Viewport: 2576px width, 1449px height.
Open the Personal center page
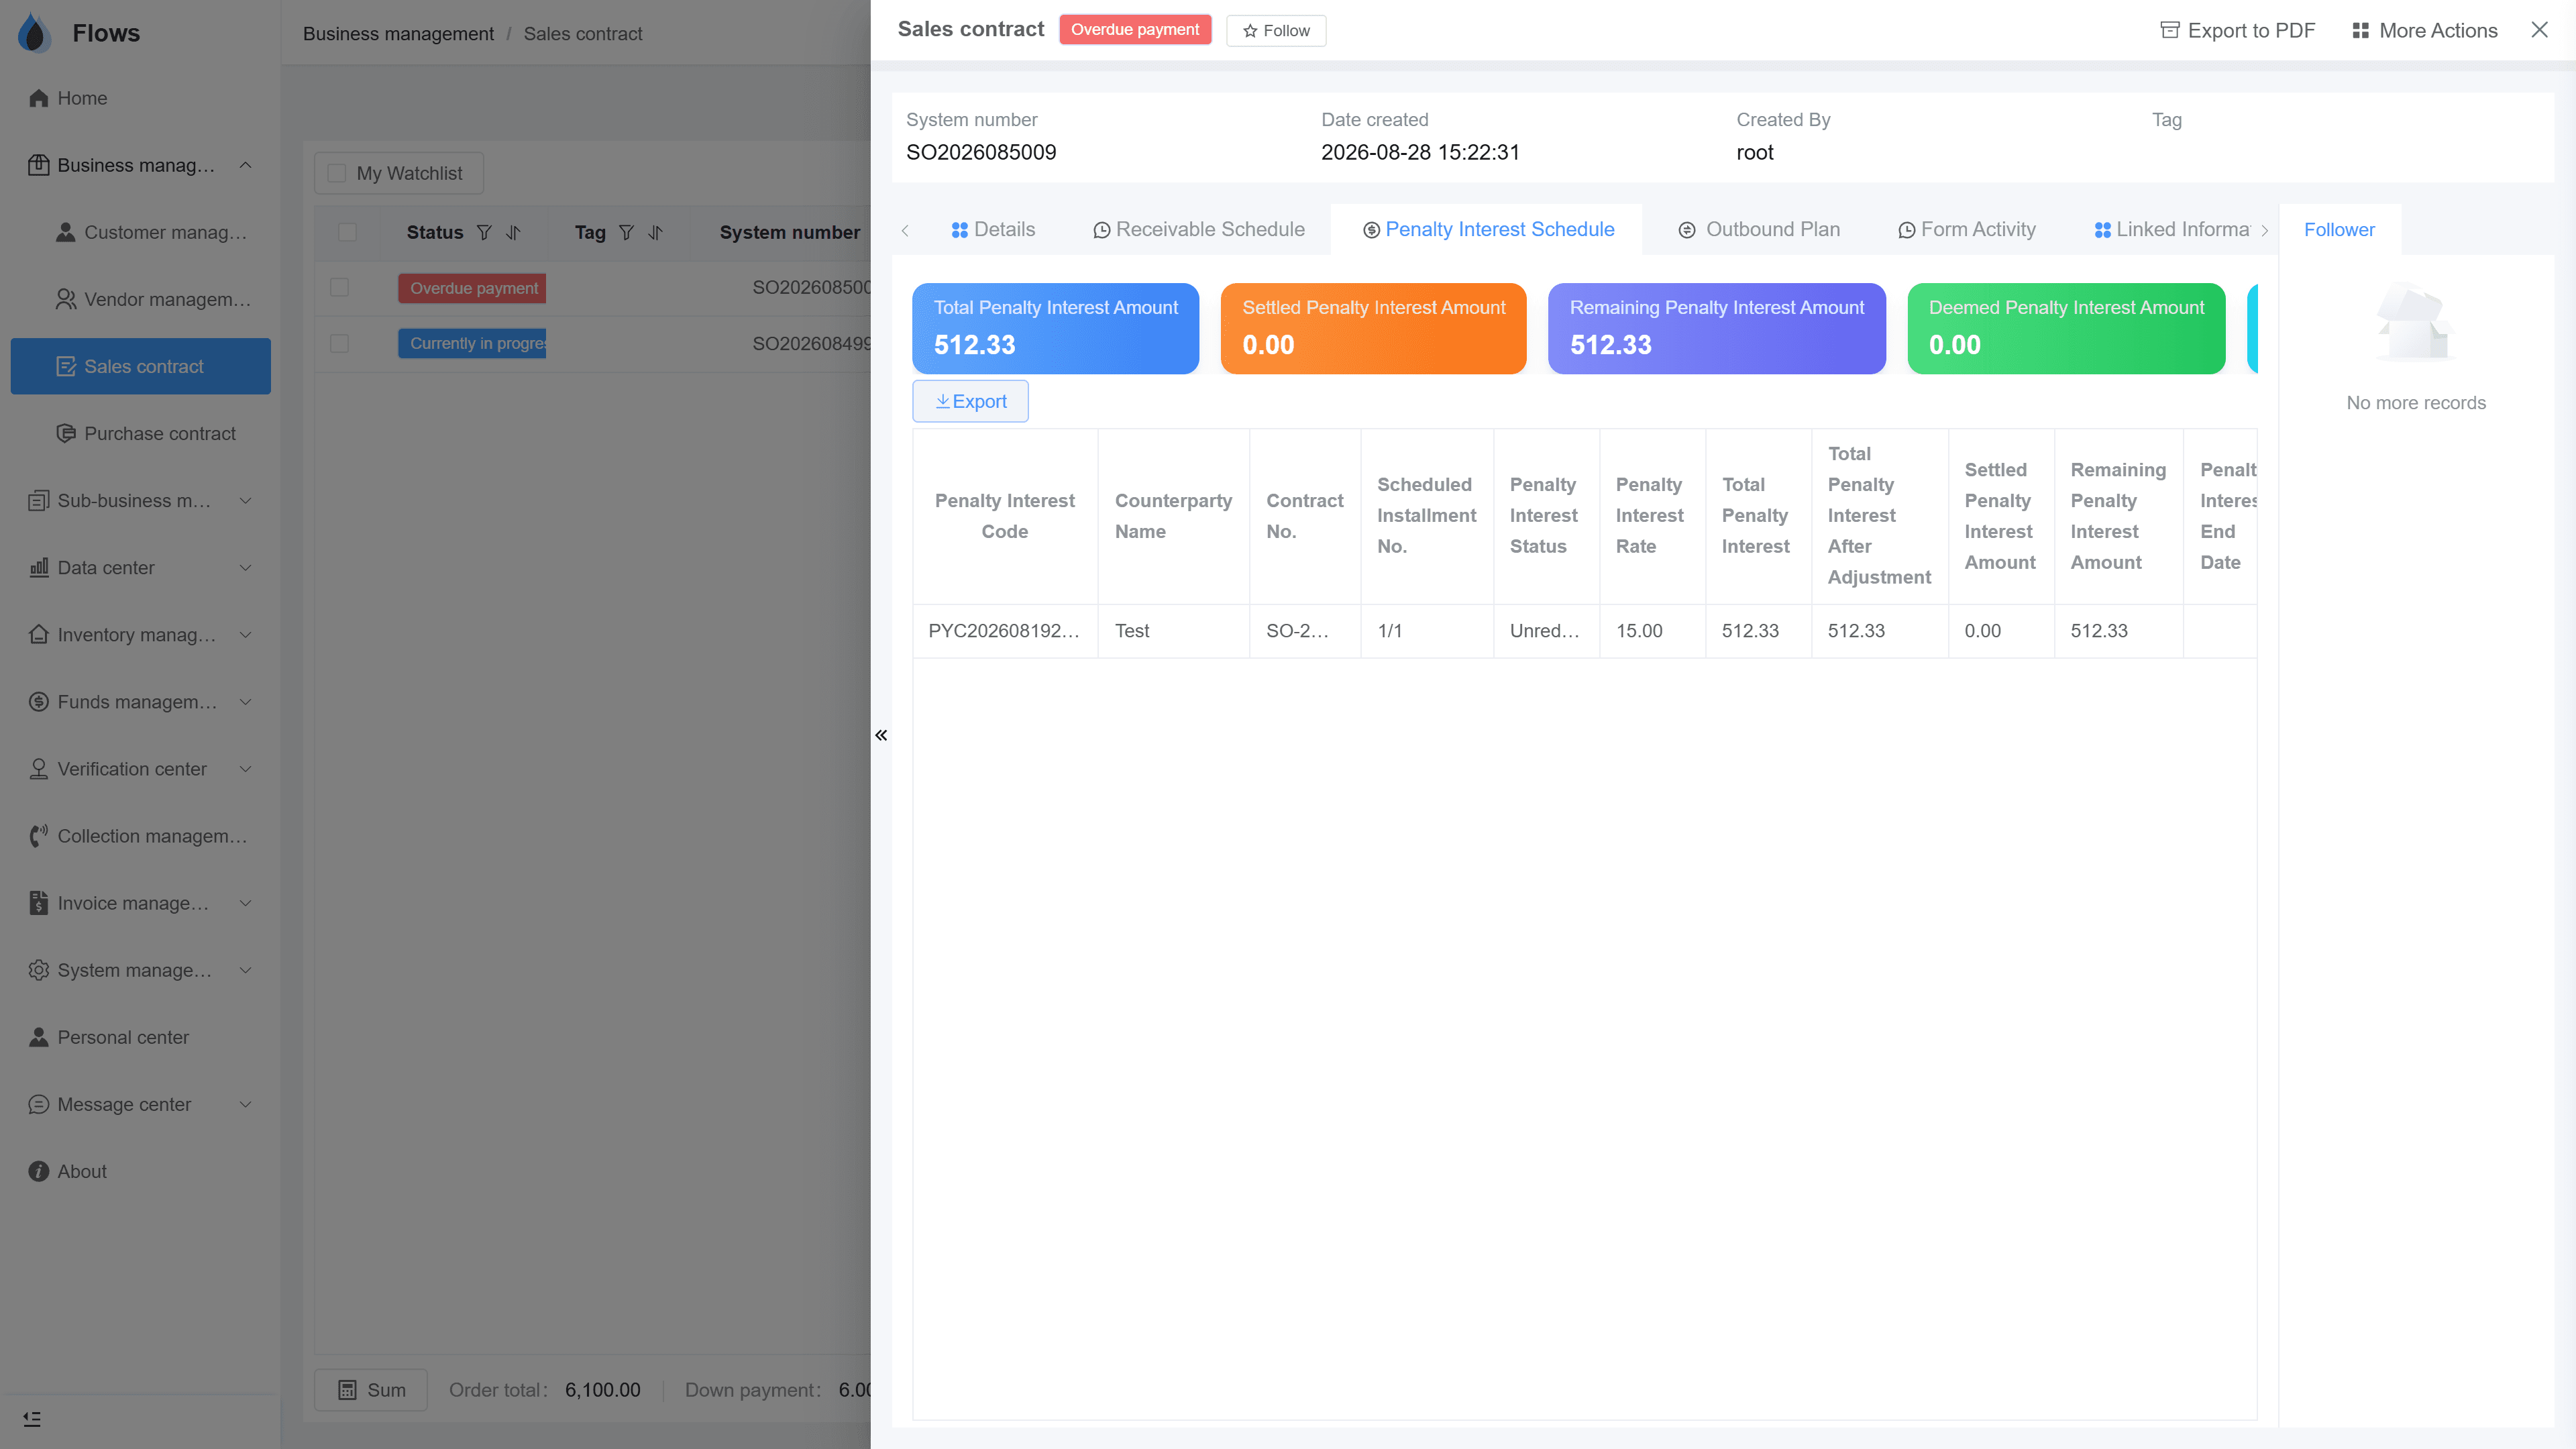point(140,1037)
